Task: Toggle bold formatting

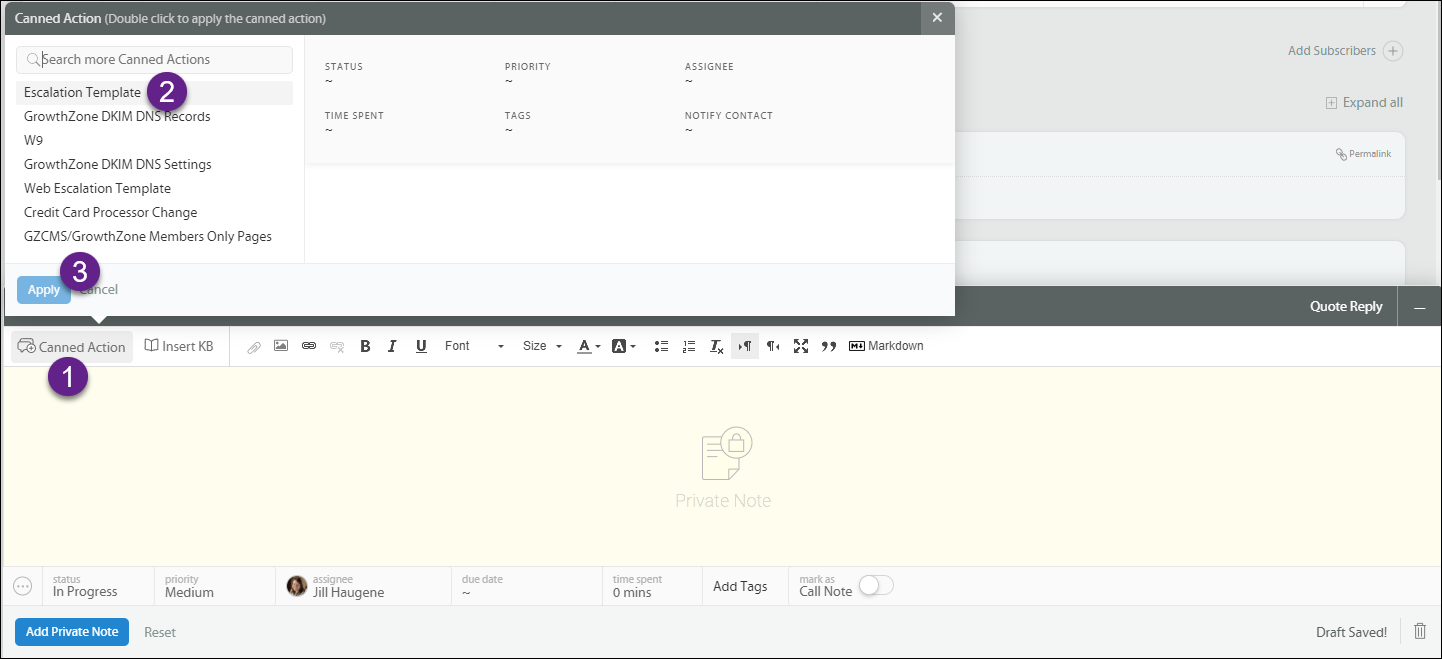Action: tap(365, 346)
